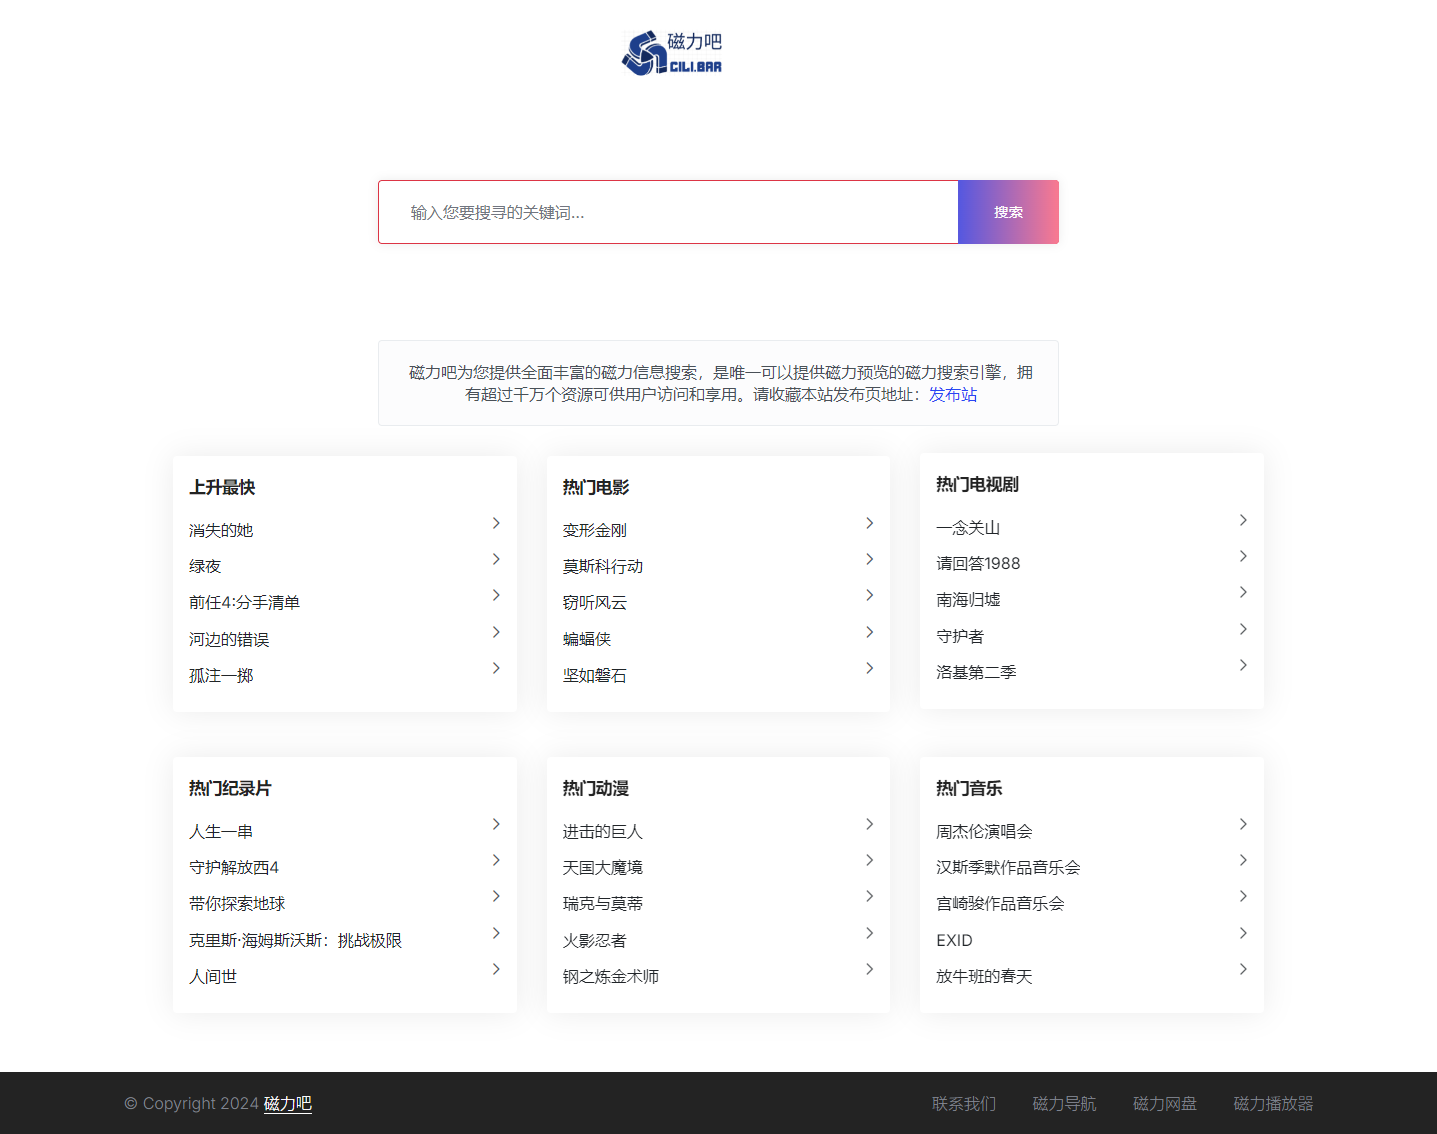Click the chevron next to 人生一串
This screenshot has width=1437, height=1134.
click(x=496, y=824)
